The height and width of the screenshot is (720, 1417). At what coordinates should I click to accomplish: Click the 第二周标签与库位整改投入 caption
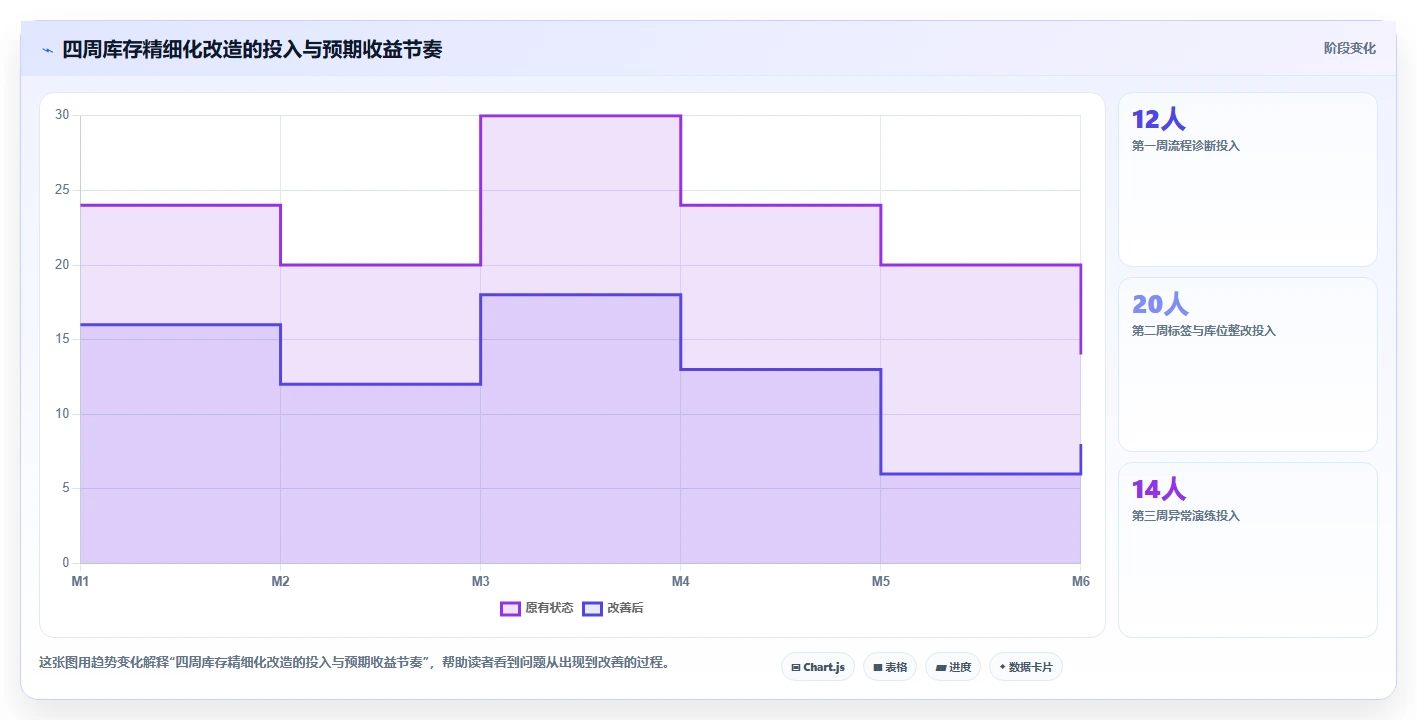point(1204,331)
